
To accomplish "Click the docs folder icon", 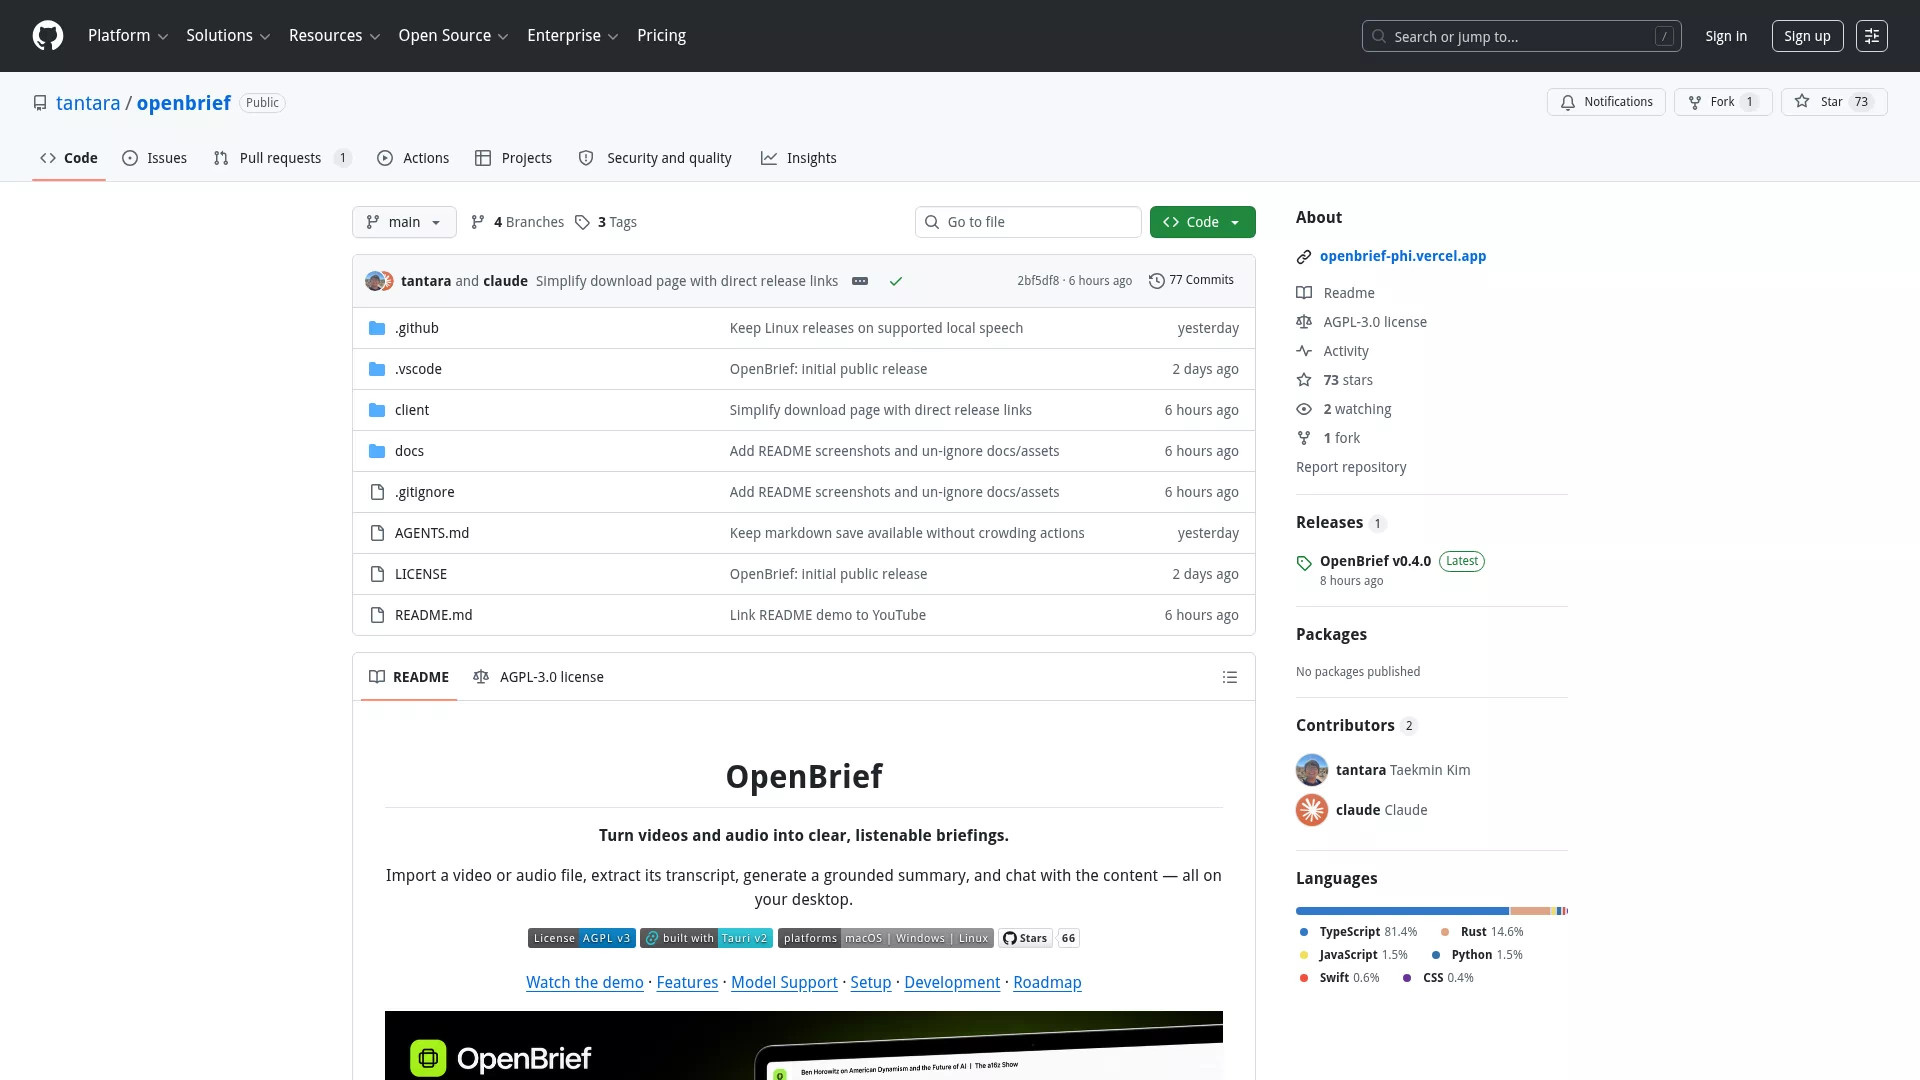I will coord(377,451).
